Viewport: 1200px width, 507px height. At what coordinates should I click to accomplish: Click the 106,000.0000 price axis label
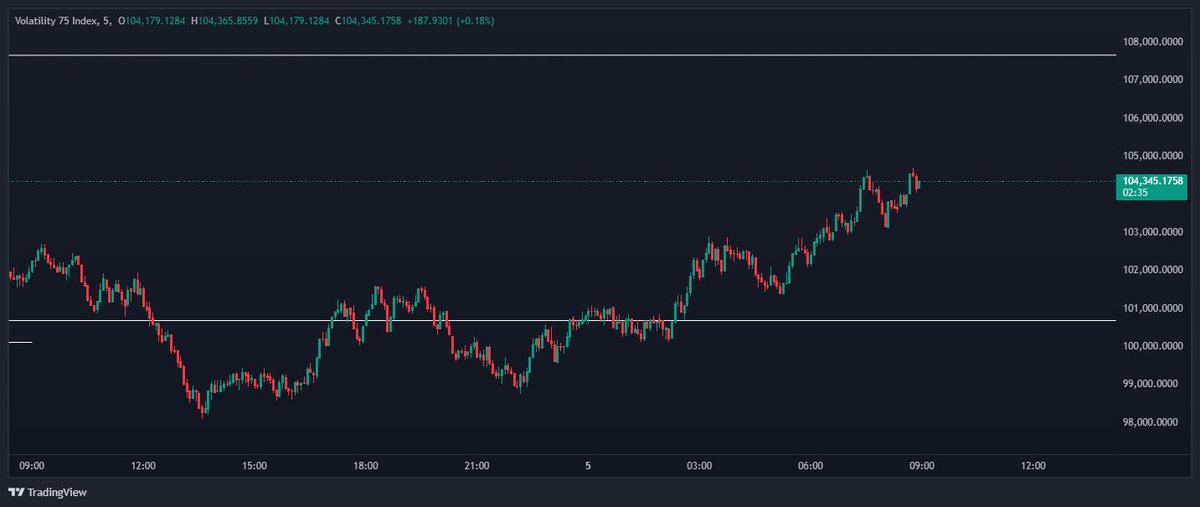tap(1154, 118)
